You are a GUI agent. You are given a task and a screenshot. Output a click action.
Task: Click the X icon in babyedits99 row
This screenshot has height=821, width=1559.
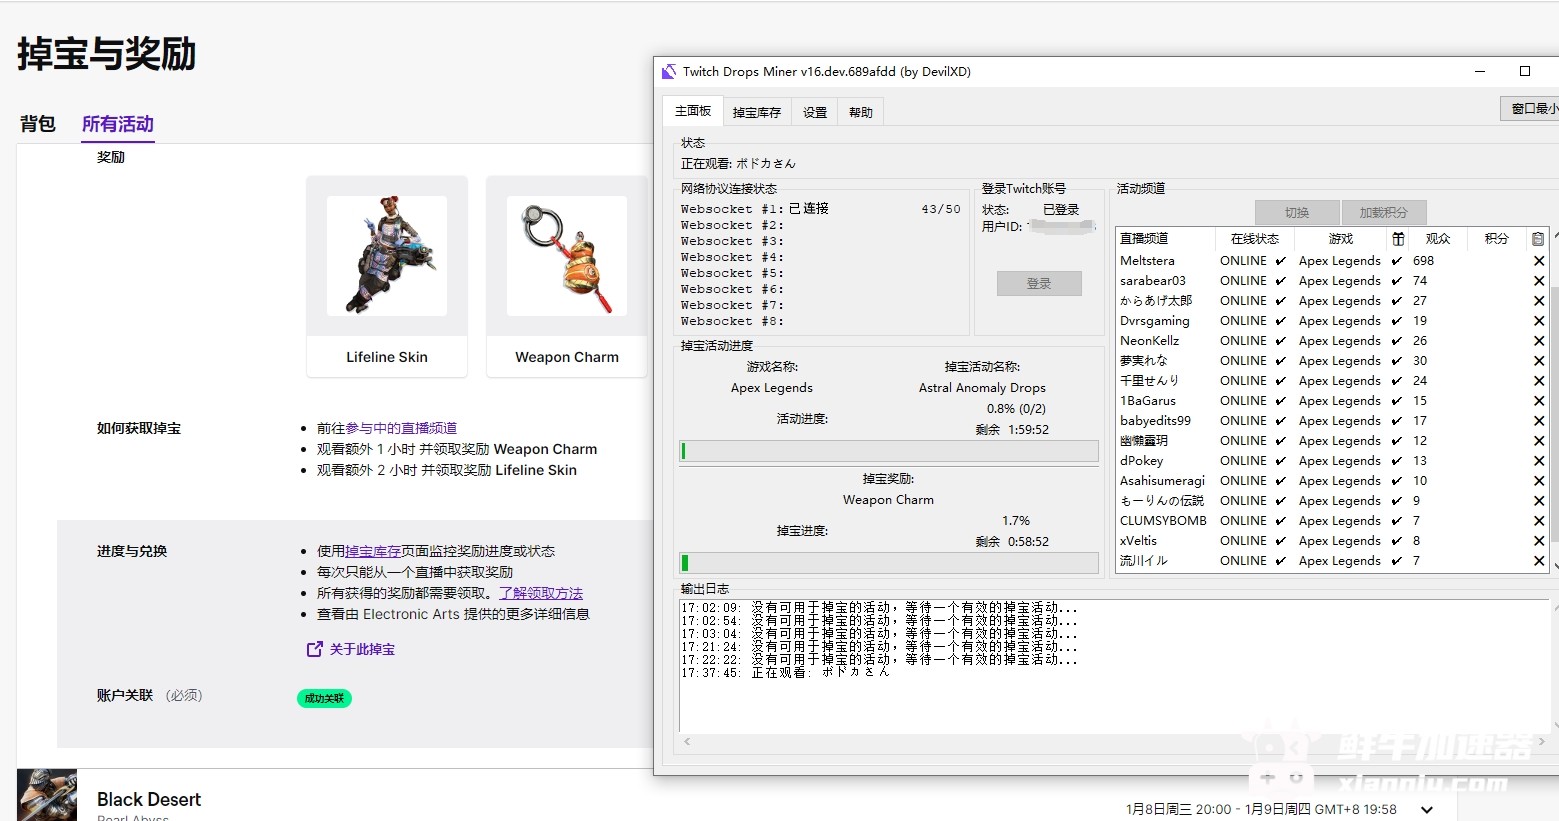(1539, 421)
